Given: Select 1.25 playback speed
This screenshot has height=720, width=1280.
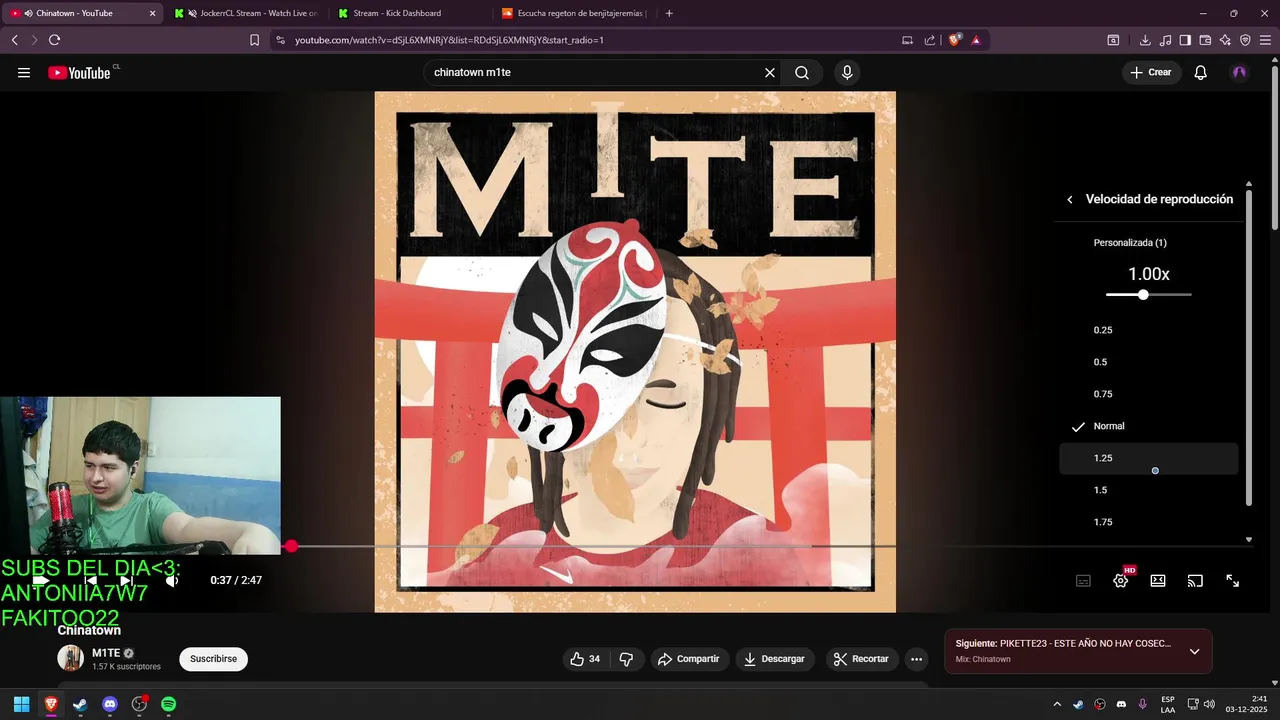Looking at the screenshot, I should pyautogui.click(x=1149, y=458).
